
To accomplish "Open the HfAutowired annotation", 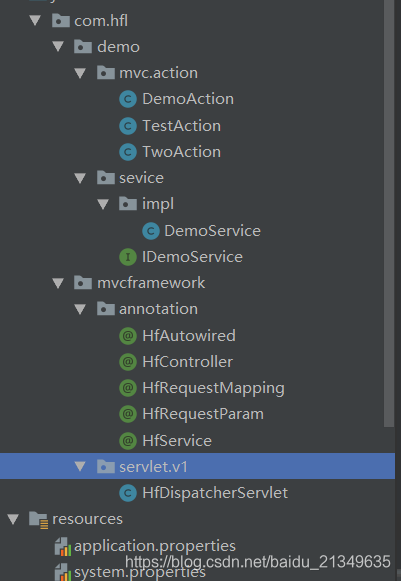I will 189,336.
